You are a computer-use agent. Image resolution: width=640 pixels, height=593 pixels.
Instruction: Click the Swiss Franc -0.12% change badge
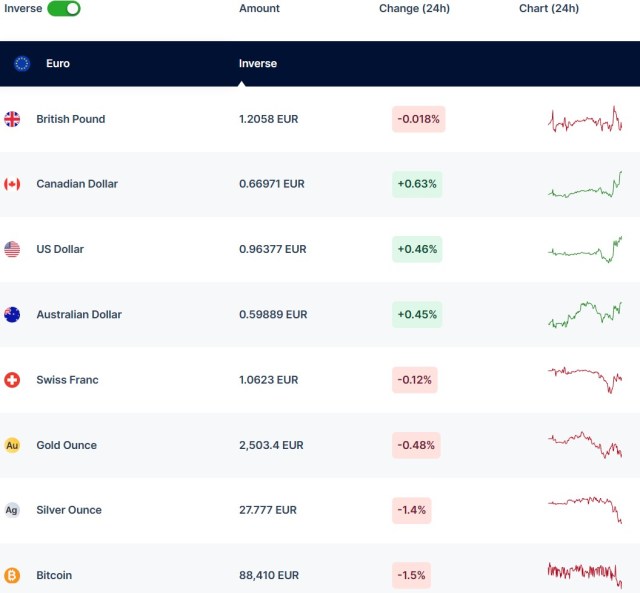pos(414,380)
